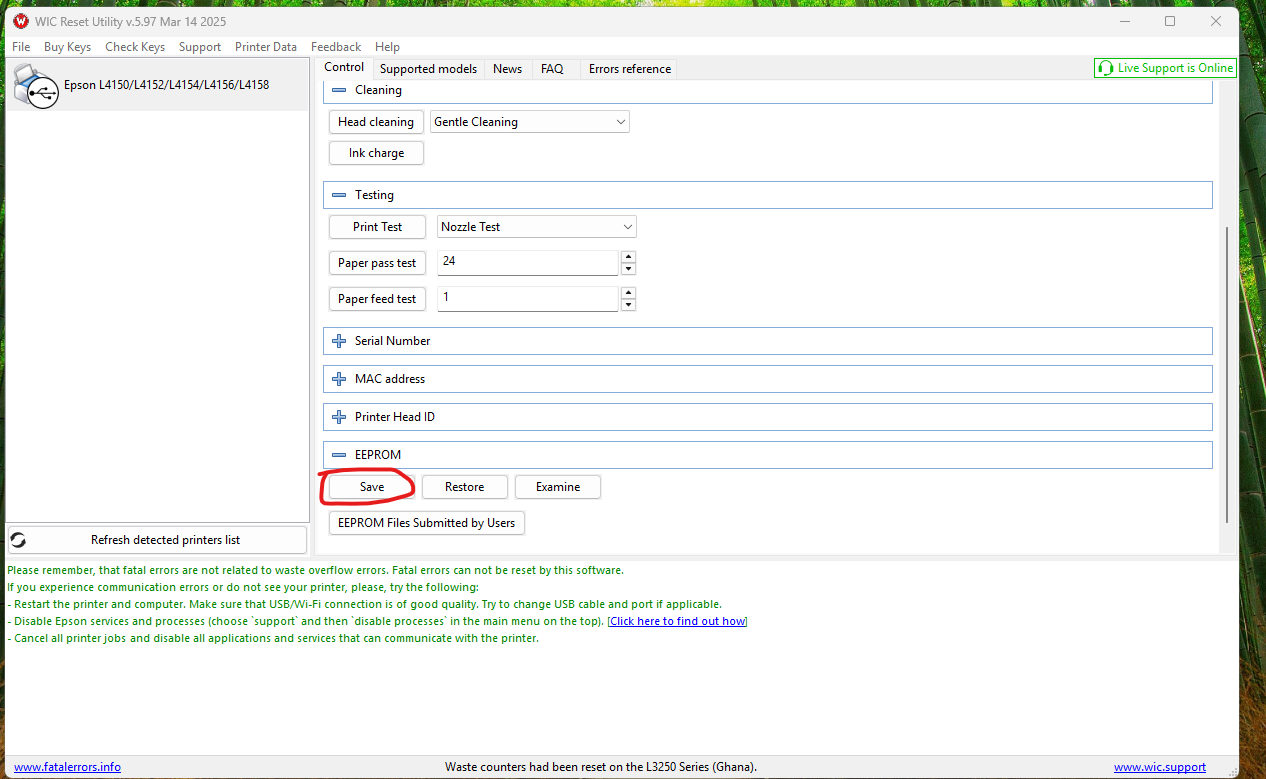The height and width of the screenshot is (779, 1266).
Task: Click the WIC Reset Utility app logo icon
Action: [x=21, y=21]
